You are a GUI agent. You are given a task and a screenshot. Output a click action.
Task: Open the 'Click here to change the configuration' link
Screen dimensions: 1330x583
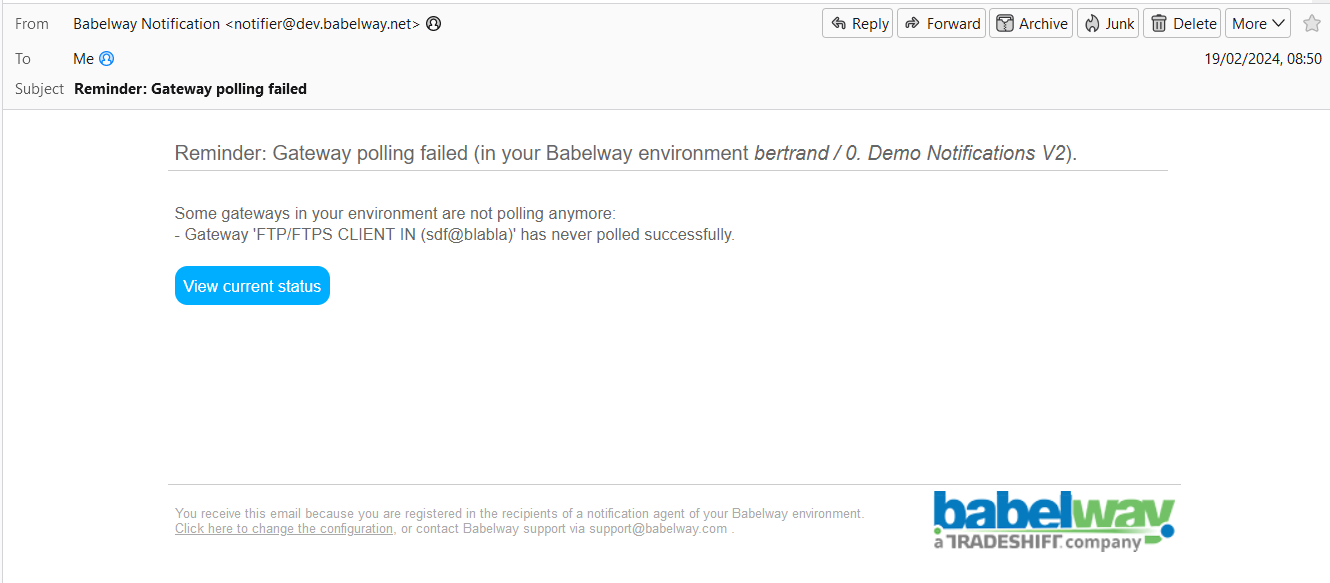[x=284, y=529]
